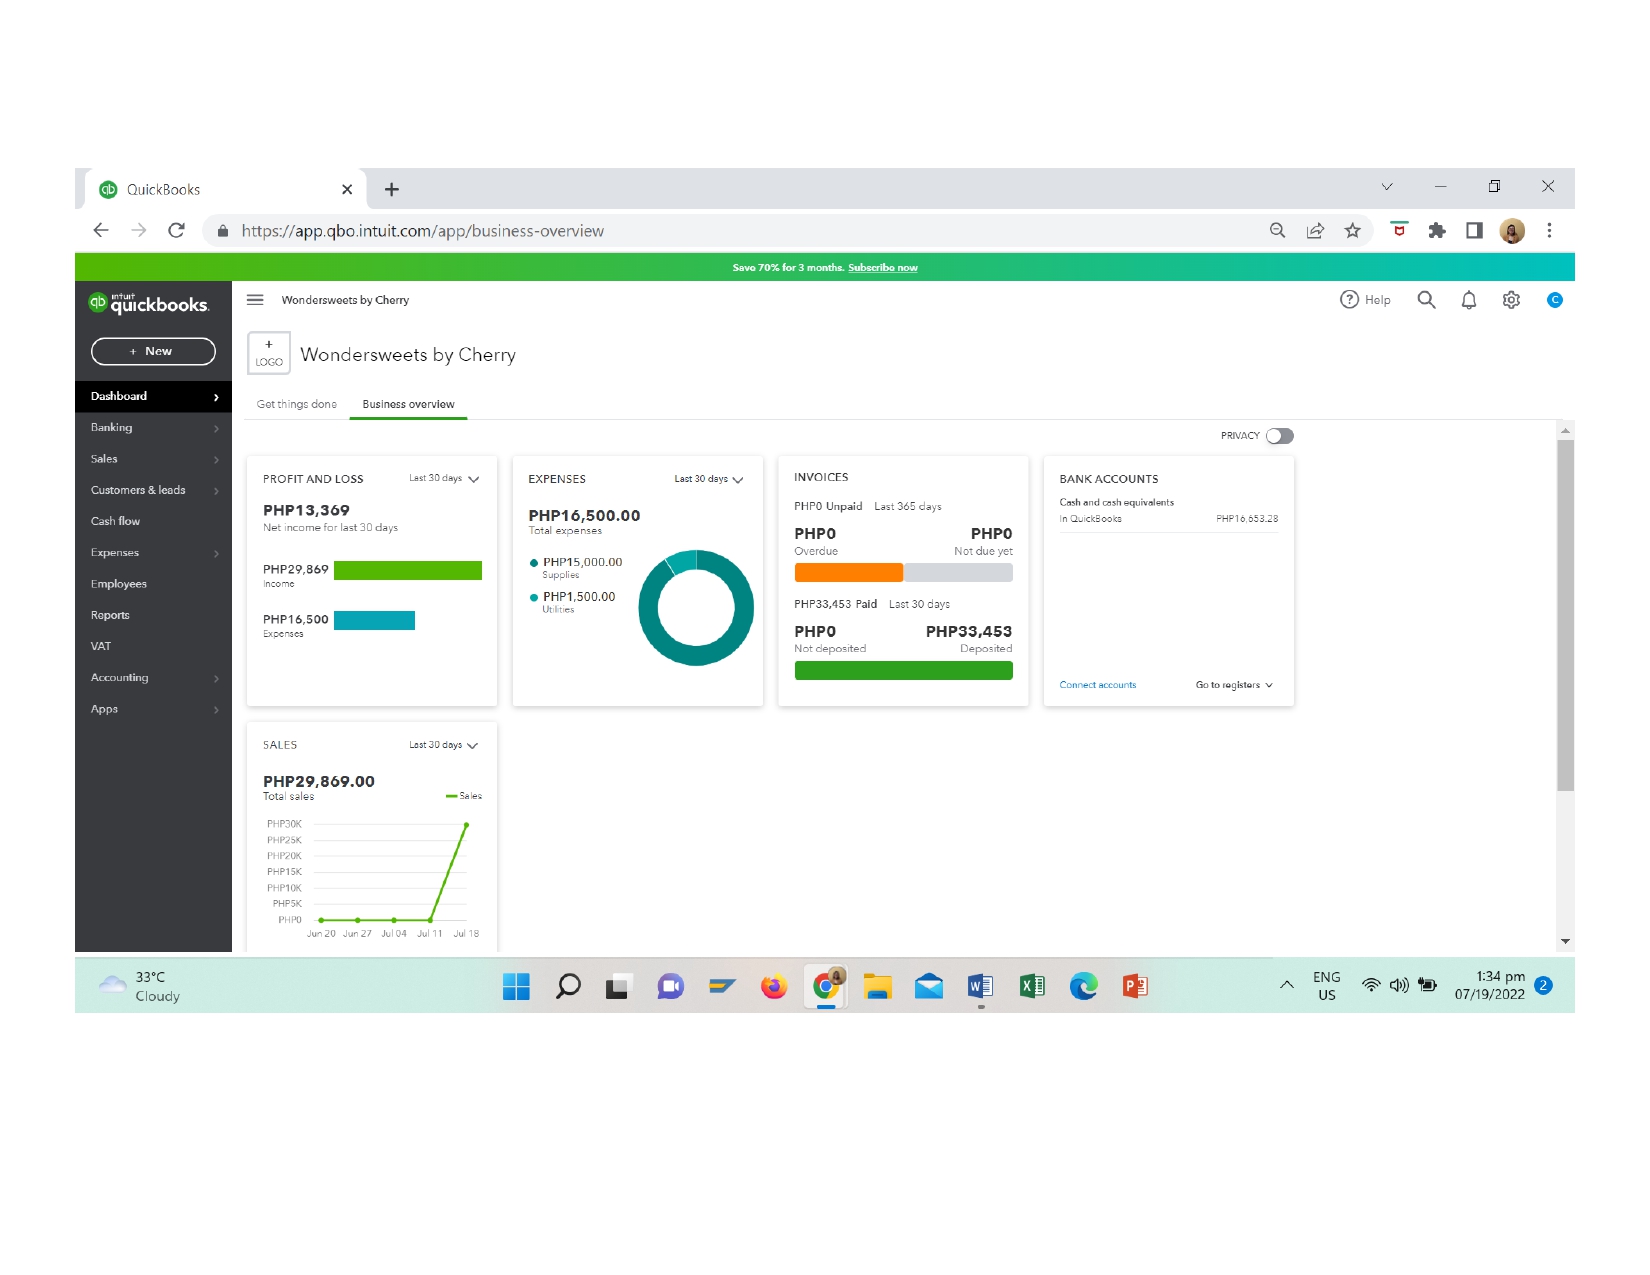The height and width of the screenshot is (1275, 1650).
Task: Change Profit and Loss period dropdown
Action: pyautogui.click(x=444, y=479)
